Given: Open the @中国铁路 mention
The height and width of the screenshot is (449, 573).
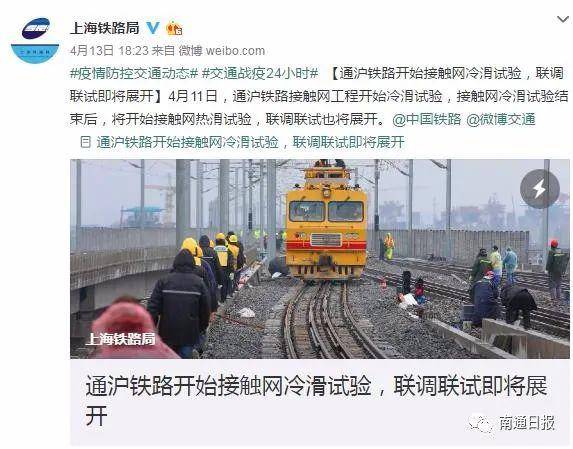Looking at the screenshot, I should coord(427,119).
